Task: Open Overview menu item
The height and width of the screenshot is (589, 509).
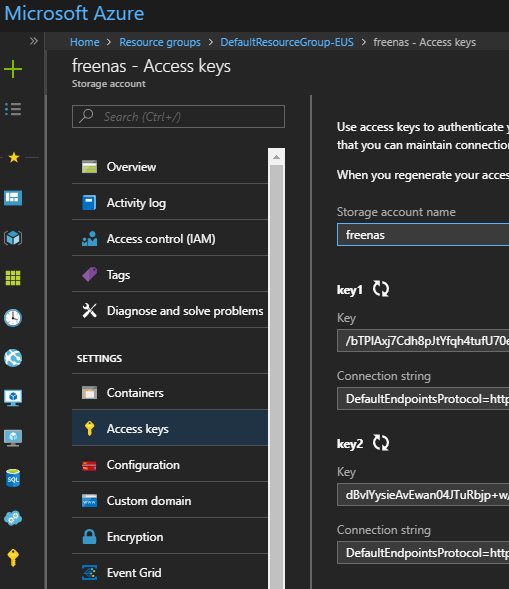Action: tap(170, 167)
